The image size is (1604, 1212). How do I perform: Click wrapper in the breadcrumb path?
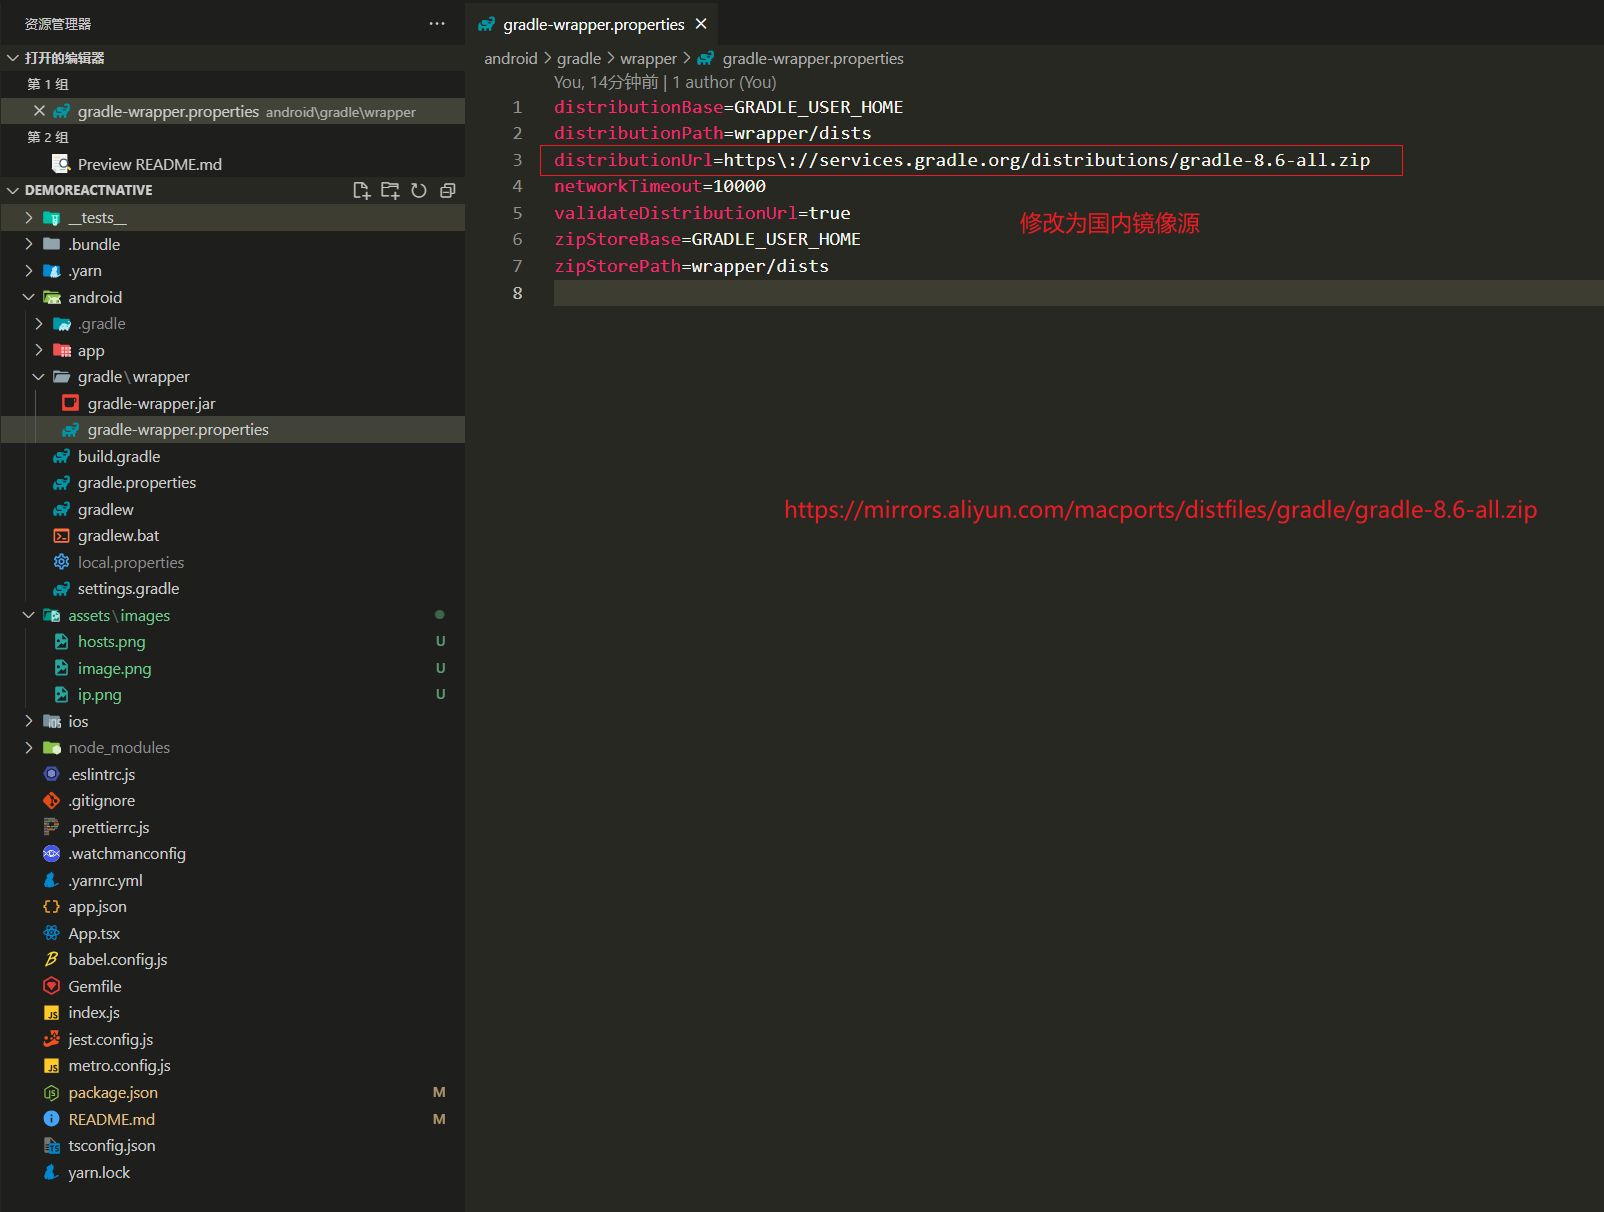(x=648, y=59)
